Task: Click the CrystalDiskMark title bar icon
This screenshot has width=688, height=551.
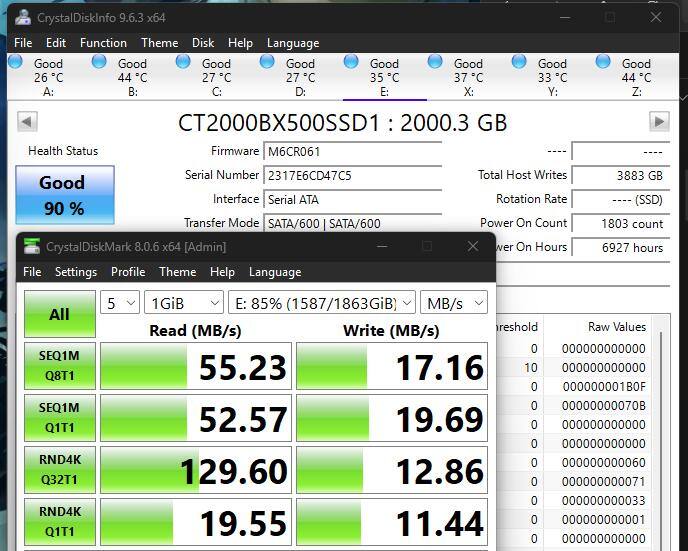Action: pos(32,246)
